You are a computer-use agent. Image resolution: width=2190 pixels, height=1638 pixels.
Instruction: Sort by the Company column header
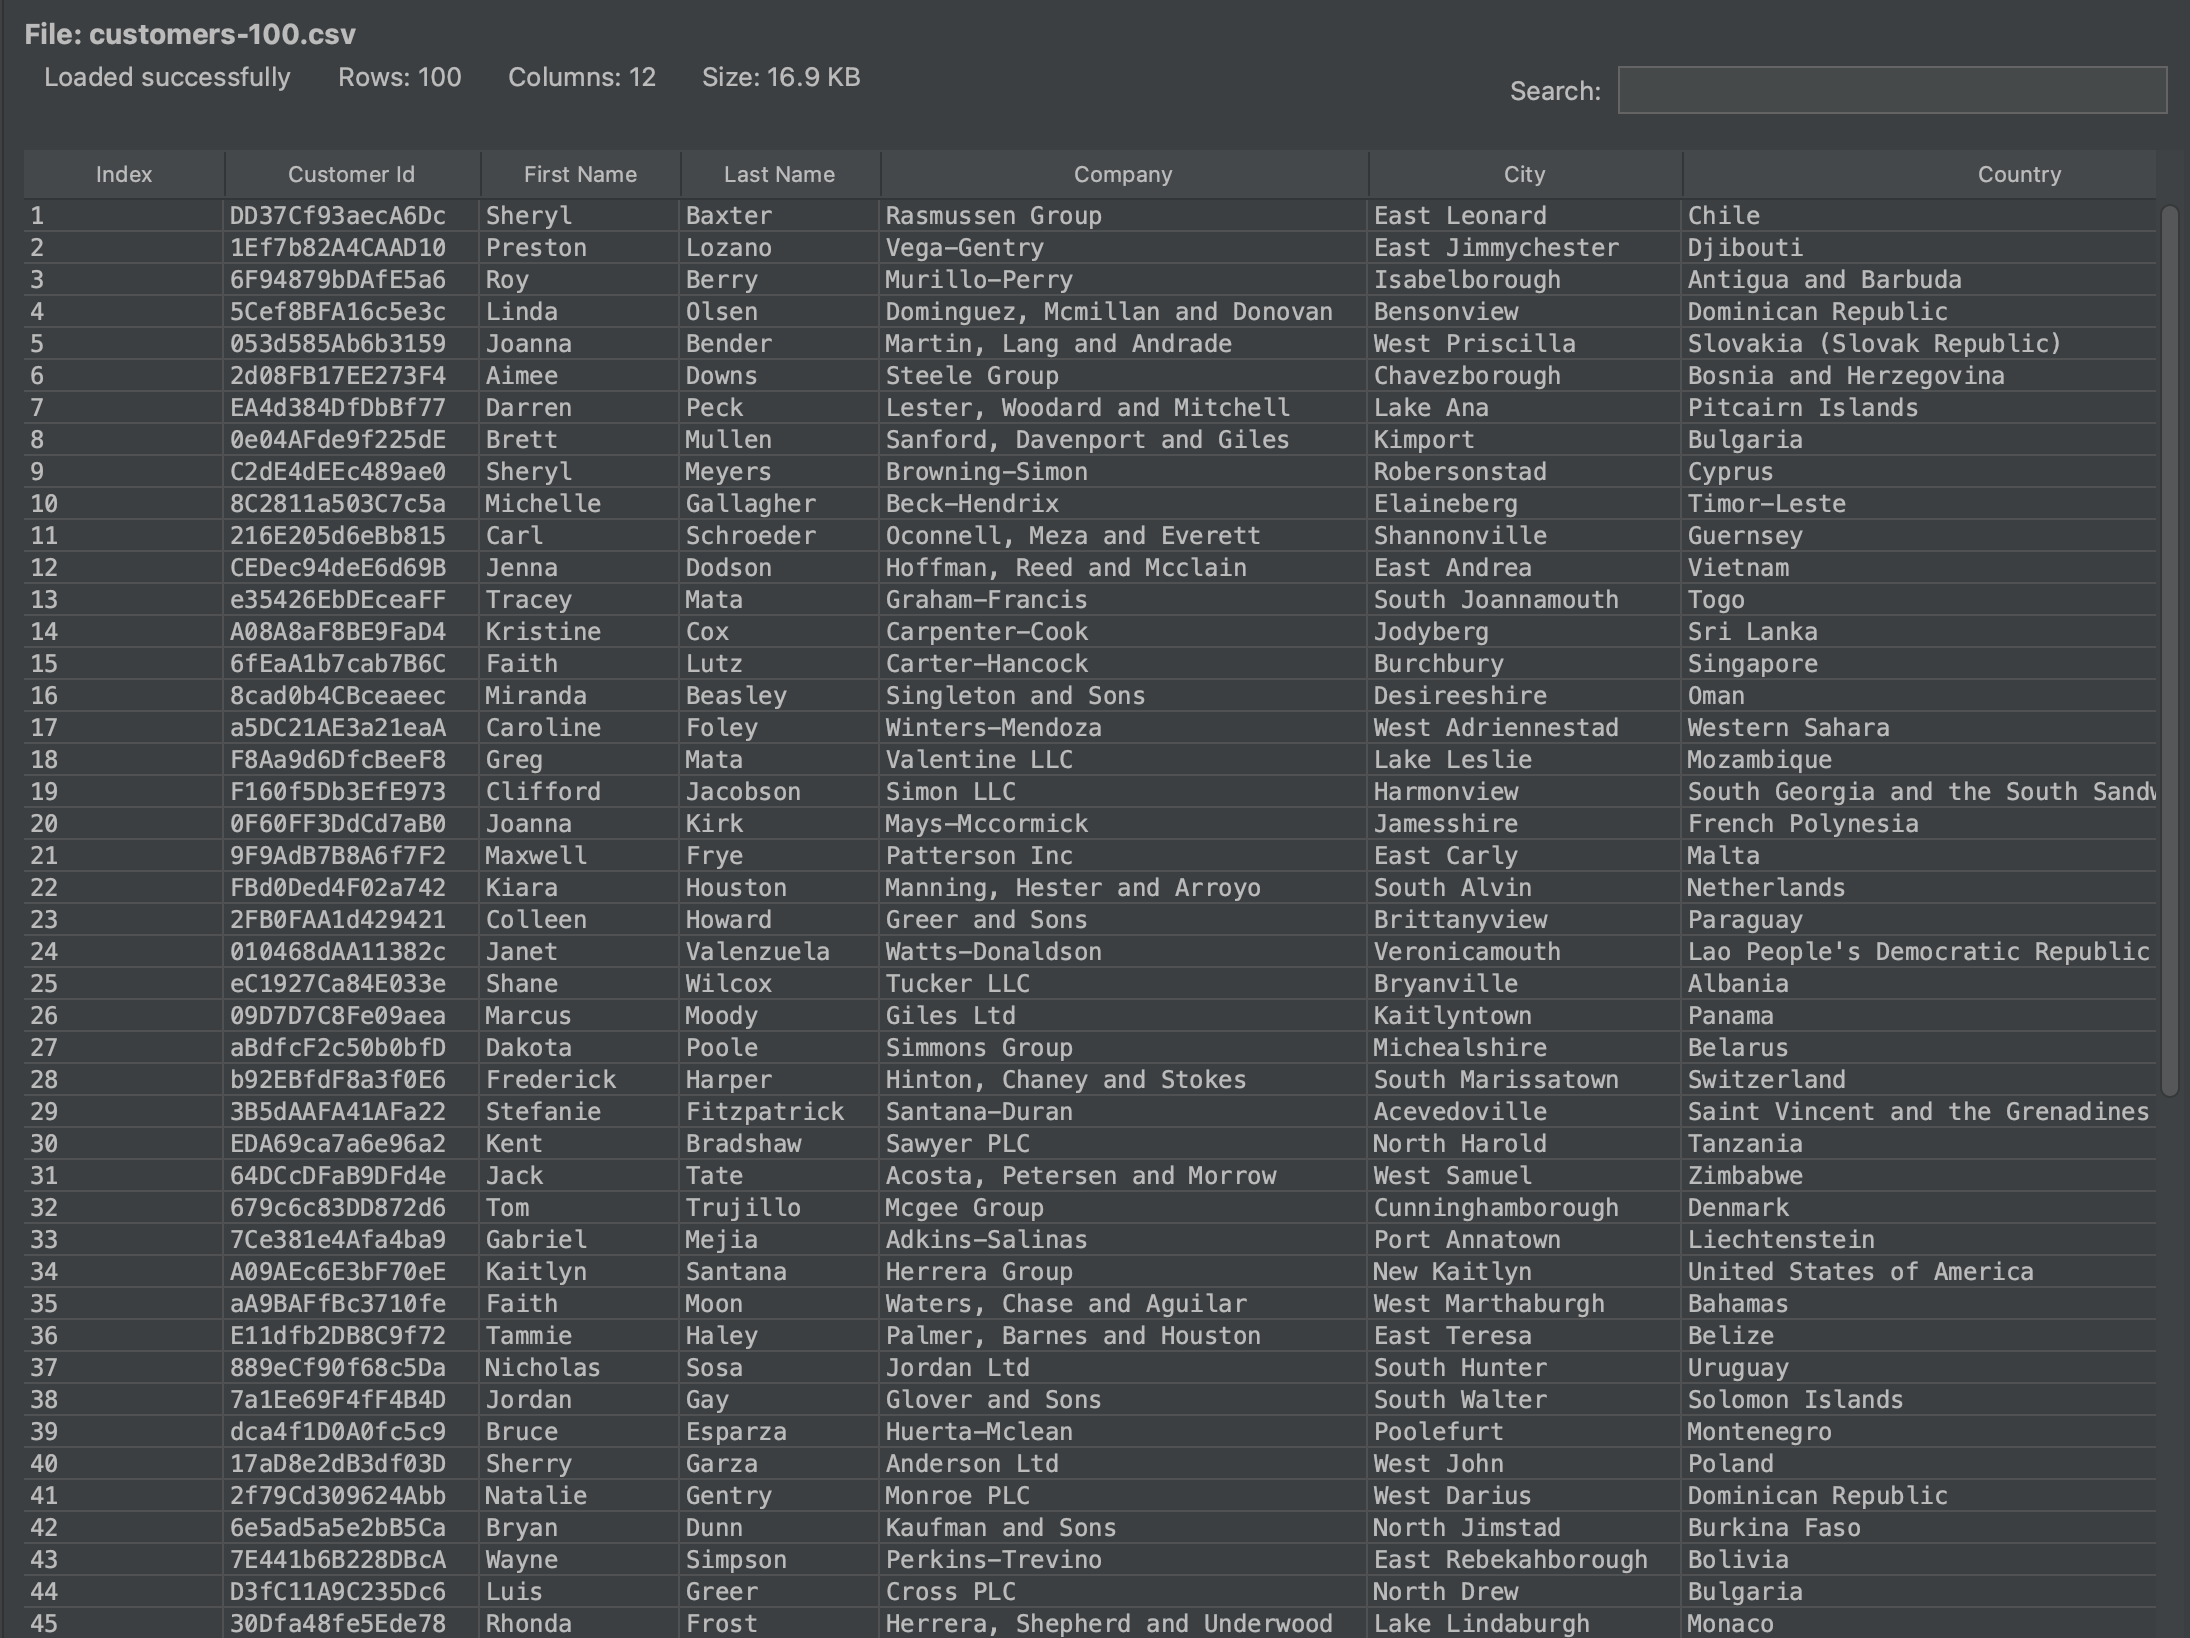[x=1123, y=174]
